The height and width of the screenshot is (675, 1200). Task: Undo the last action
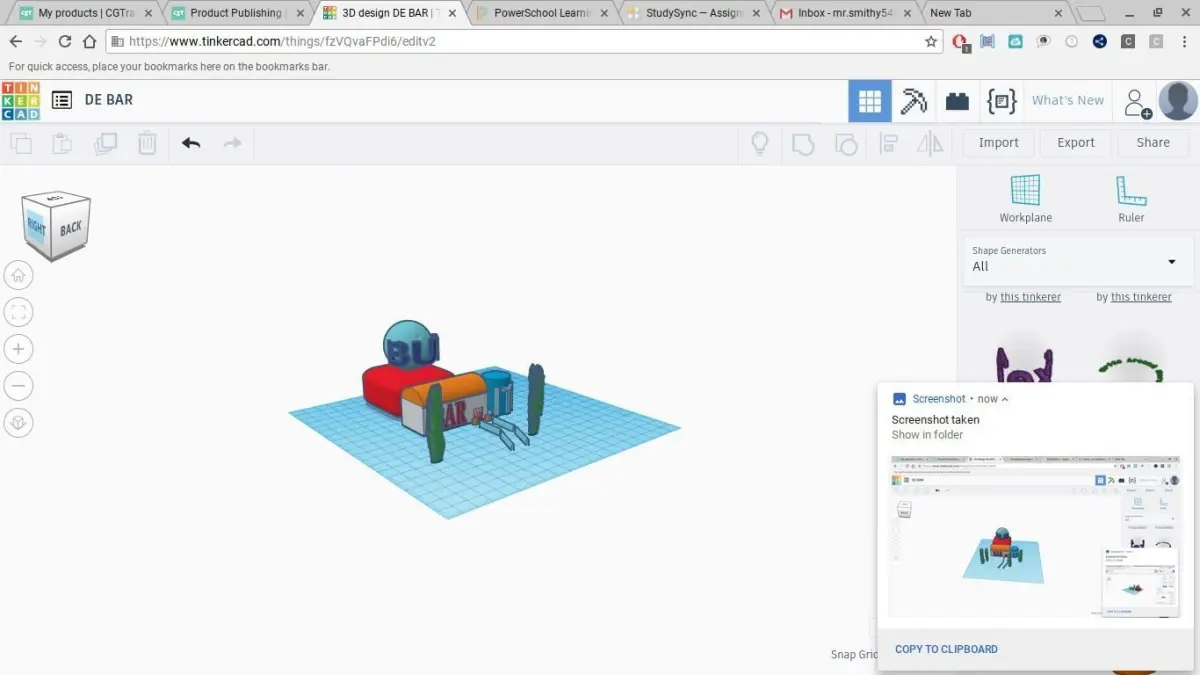(191, 143)
